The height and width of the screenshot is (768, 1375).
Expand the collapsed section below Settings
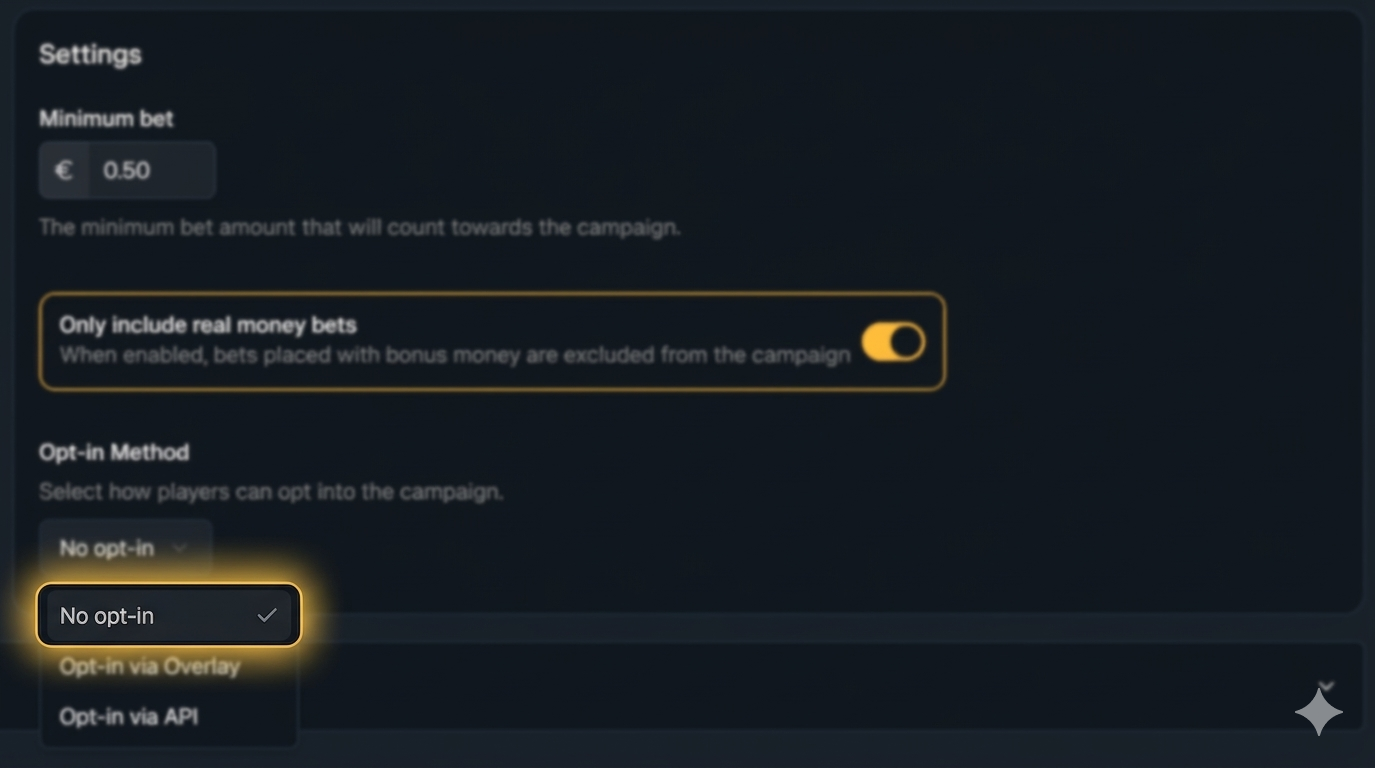click(1326, 686)
